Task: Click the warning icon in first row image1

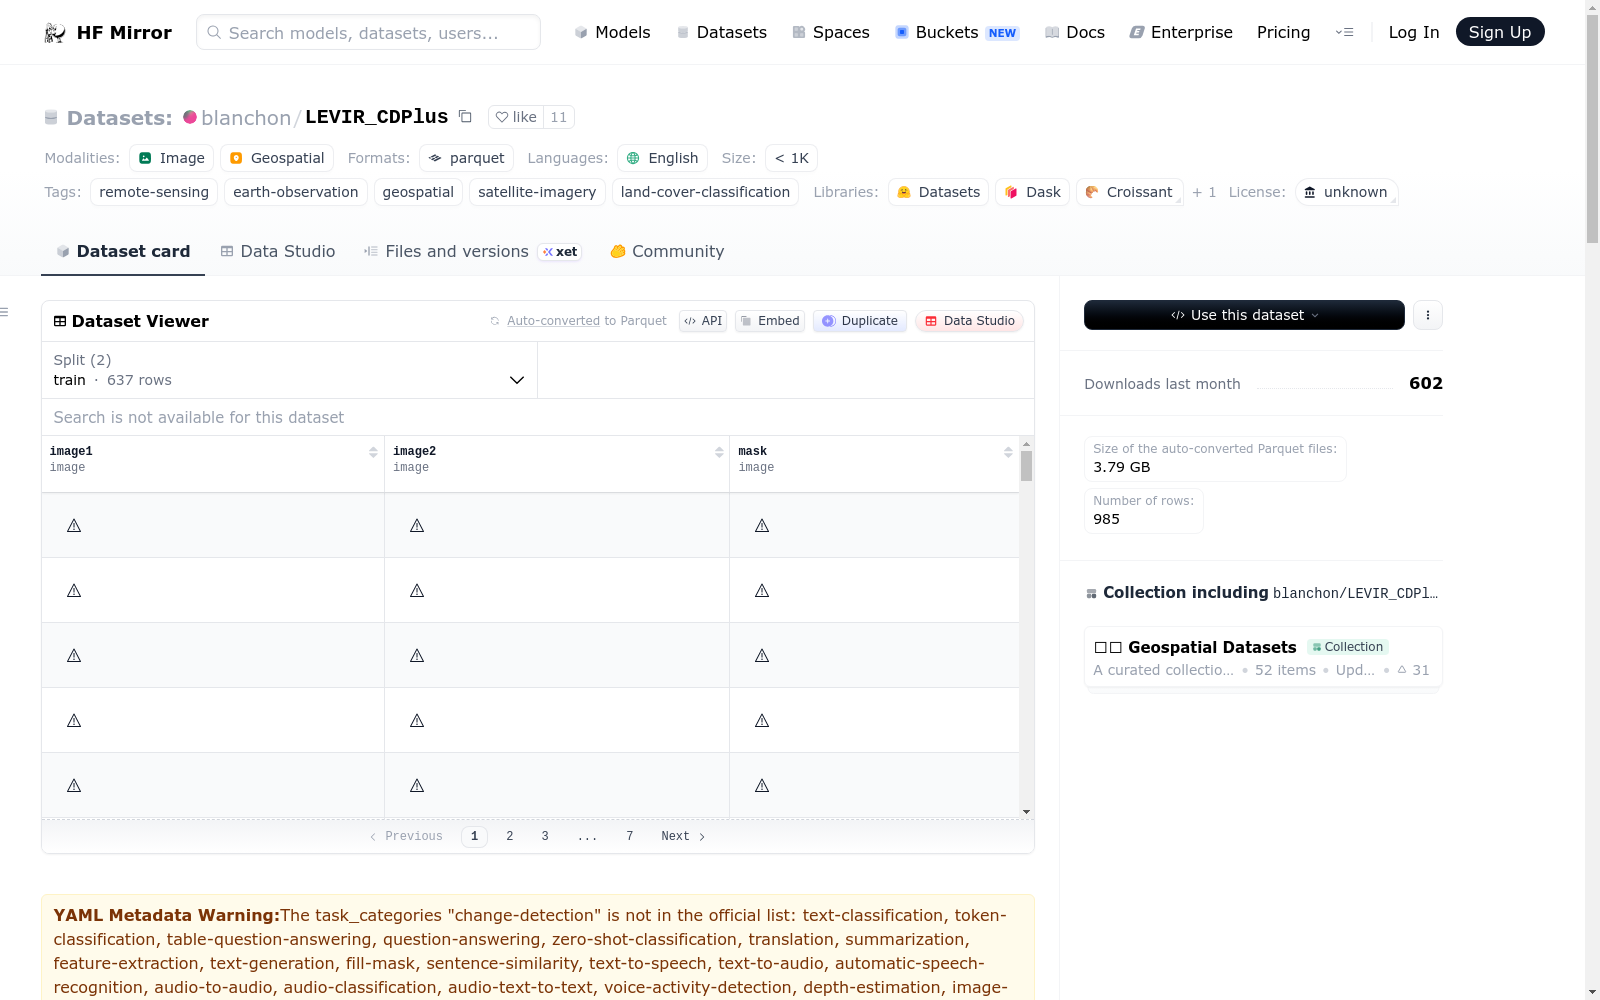Action: (x=74, y=526)
